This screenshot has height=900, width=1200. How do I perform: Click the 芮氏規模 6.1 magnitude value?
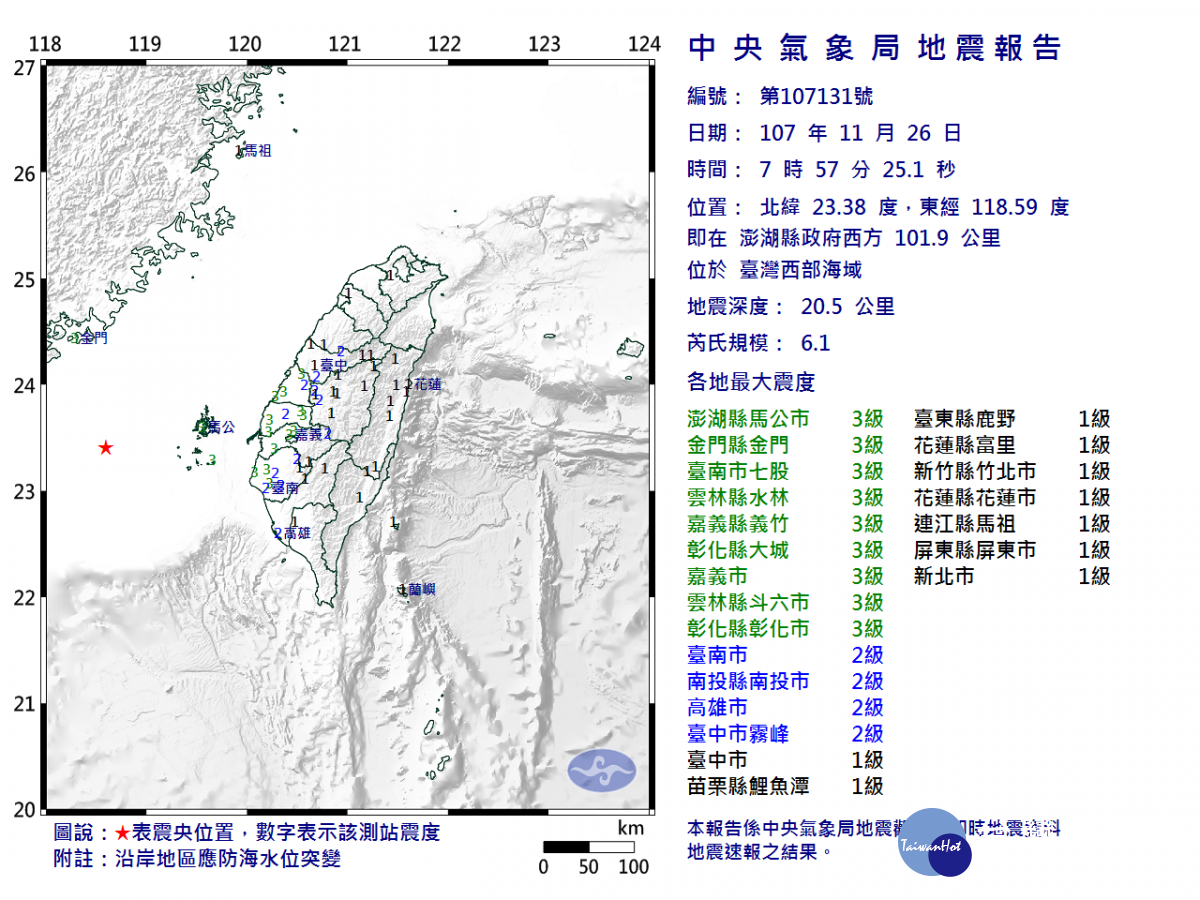point(815,343)
